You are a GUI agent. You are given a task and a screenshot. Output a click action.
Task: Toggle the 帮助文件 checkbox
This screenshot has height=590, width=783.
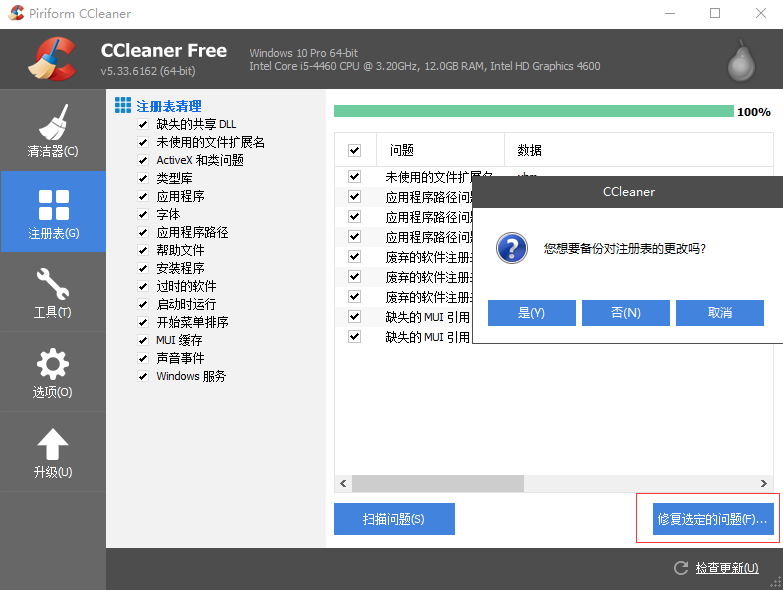143,250
